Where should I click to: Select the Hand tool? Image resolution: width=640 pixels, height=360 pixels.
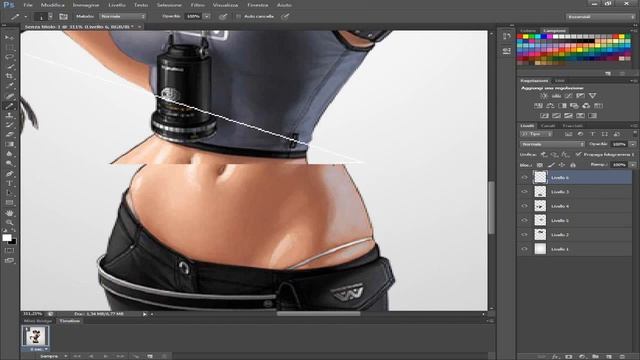click(x=9, y=213)
